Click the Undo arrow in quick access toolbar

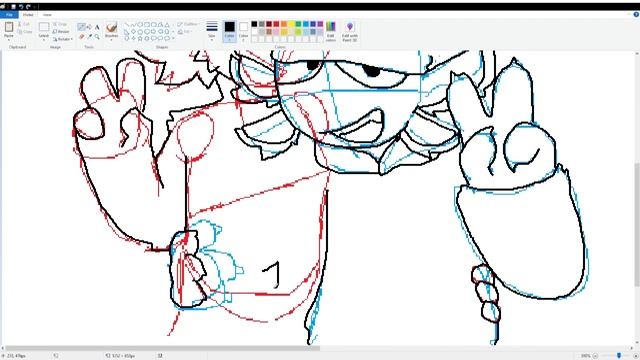pyautogui.click(x=21, y=7)
